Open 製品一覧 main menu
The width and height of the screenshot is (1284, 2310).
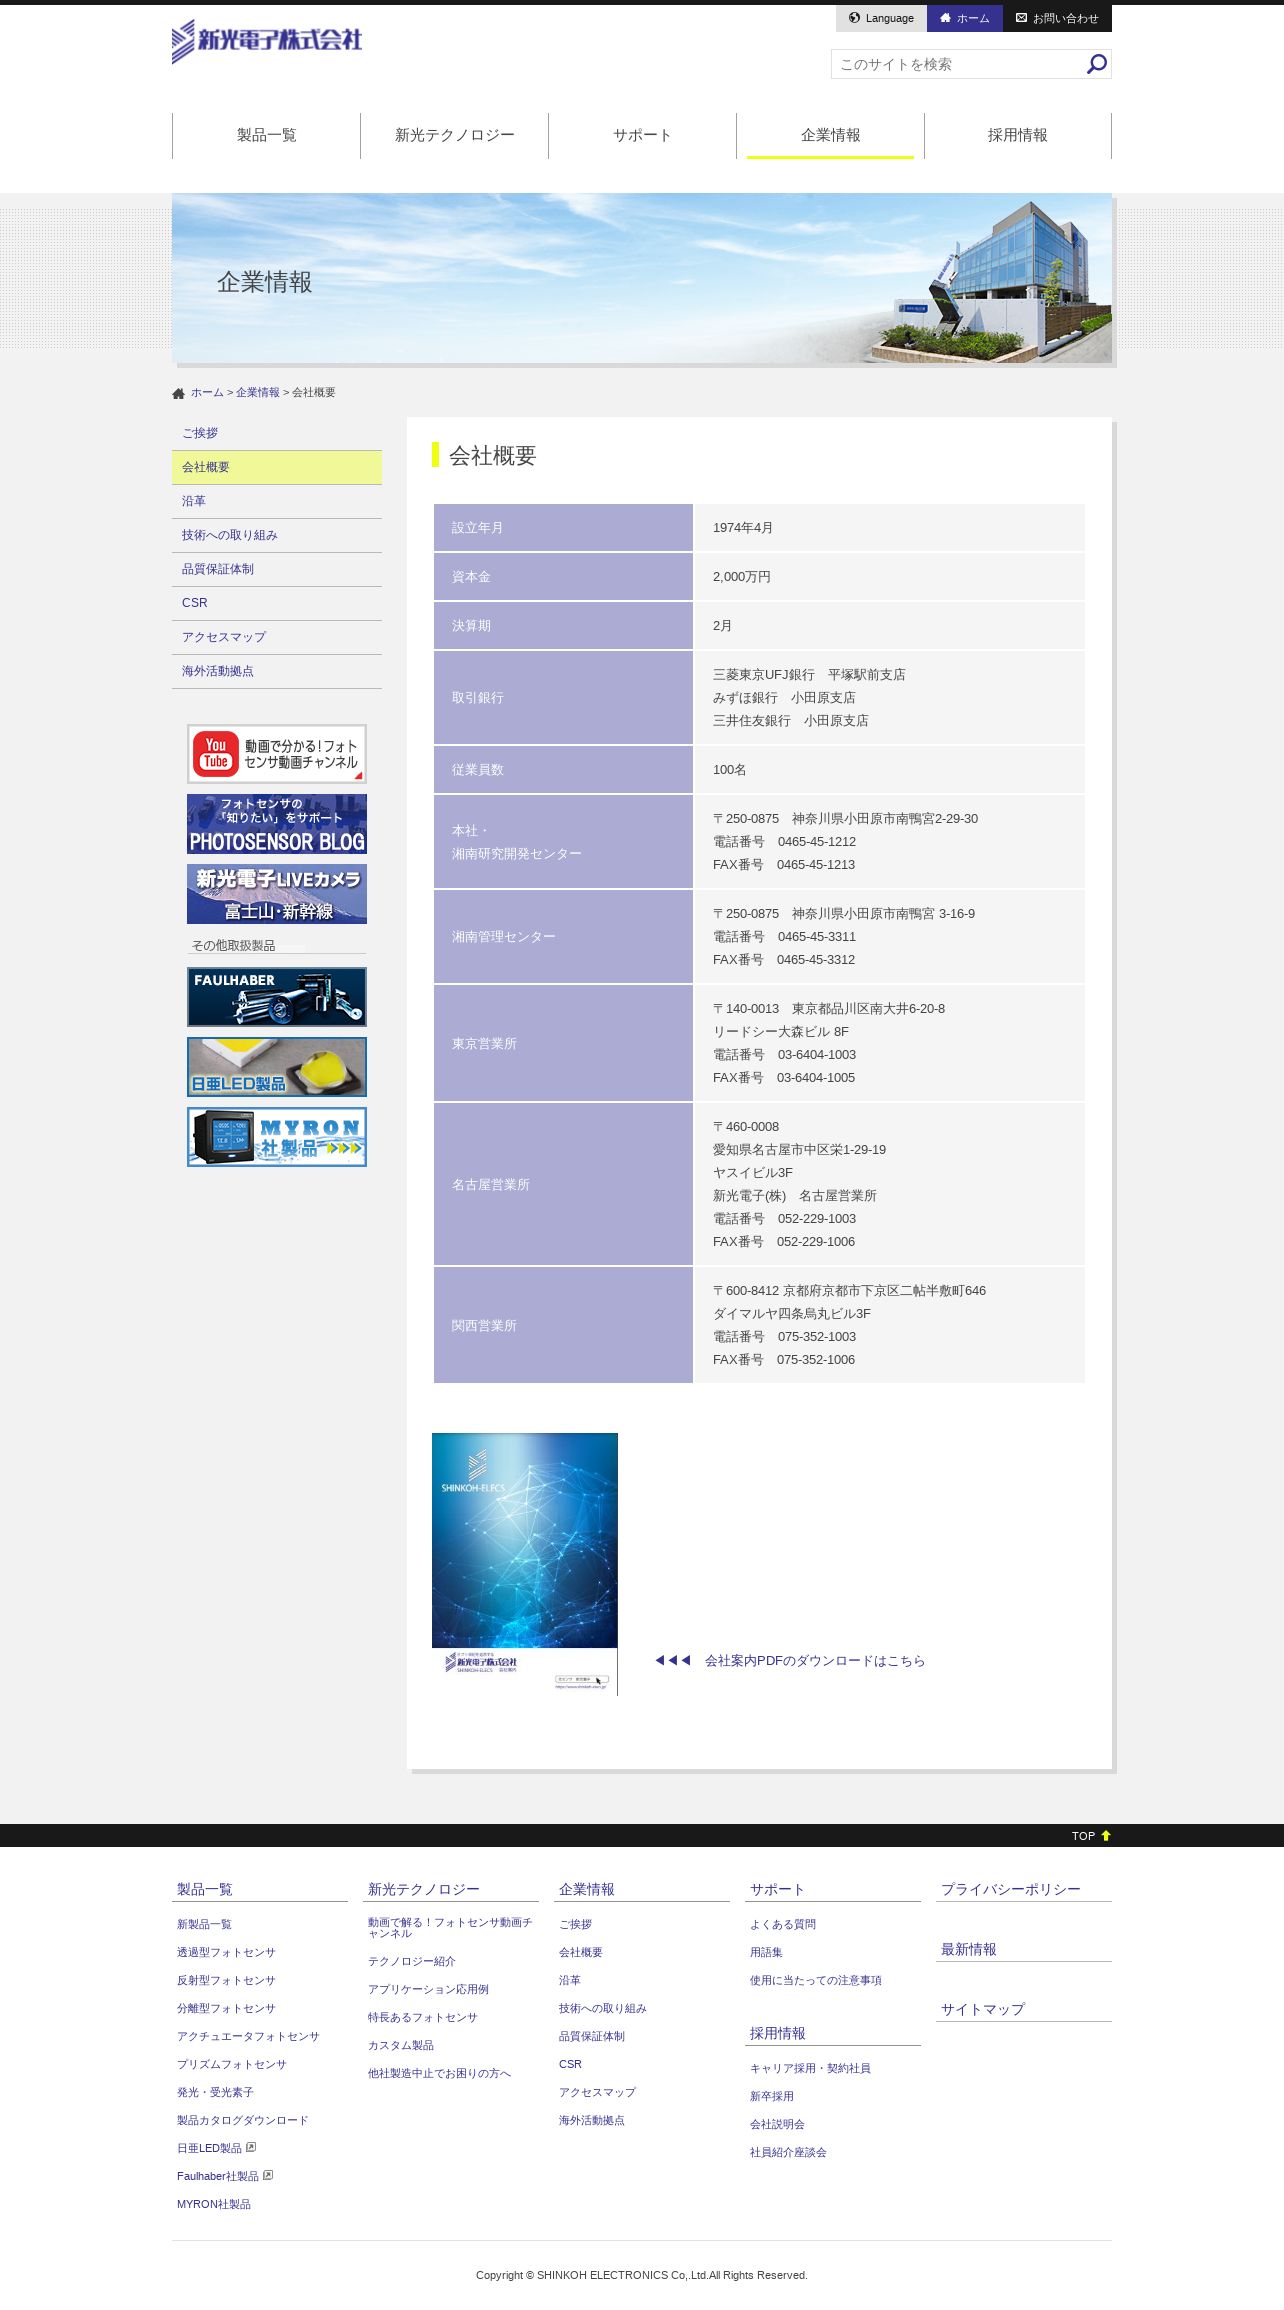pyautogui.click(x=266, y=135)
